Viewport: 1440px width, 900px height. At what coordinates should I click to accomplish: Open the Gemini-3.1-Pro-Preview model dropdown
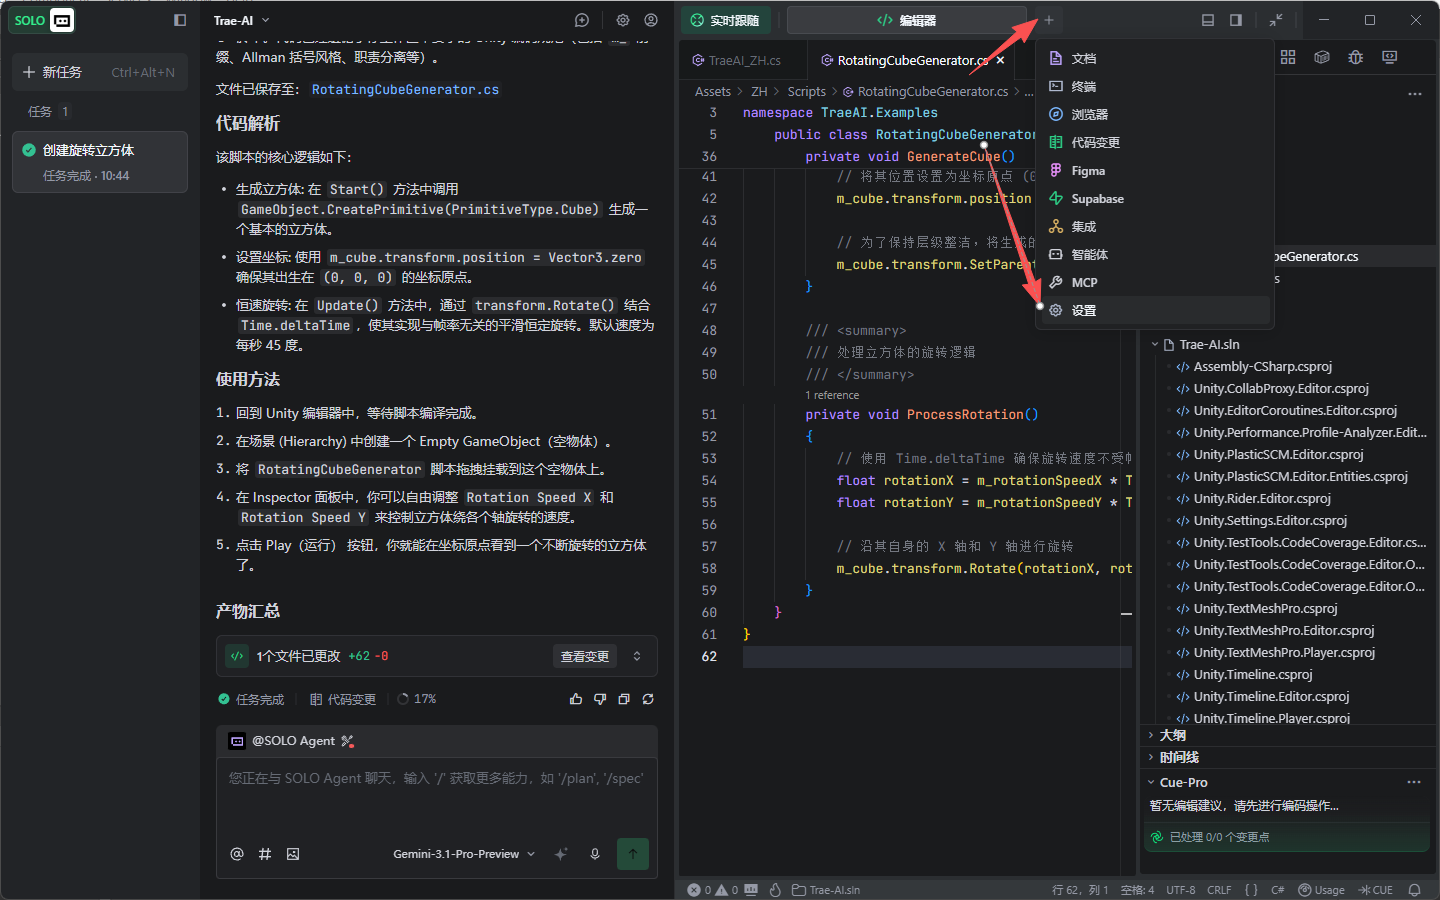464,854
